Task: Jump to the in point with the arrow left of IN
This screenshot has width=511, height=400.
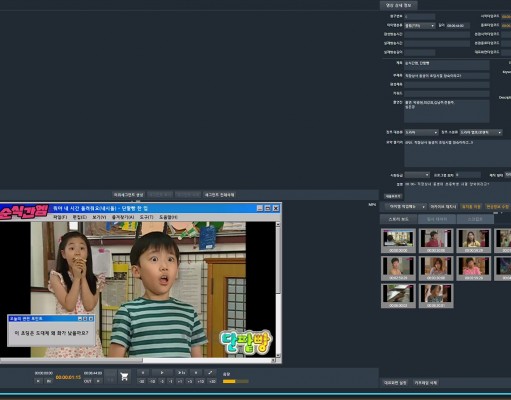Action: tap(38, 381)
